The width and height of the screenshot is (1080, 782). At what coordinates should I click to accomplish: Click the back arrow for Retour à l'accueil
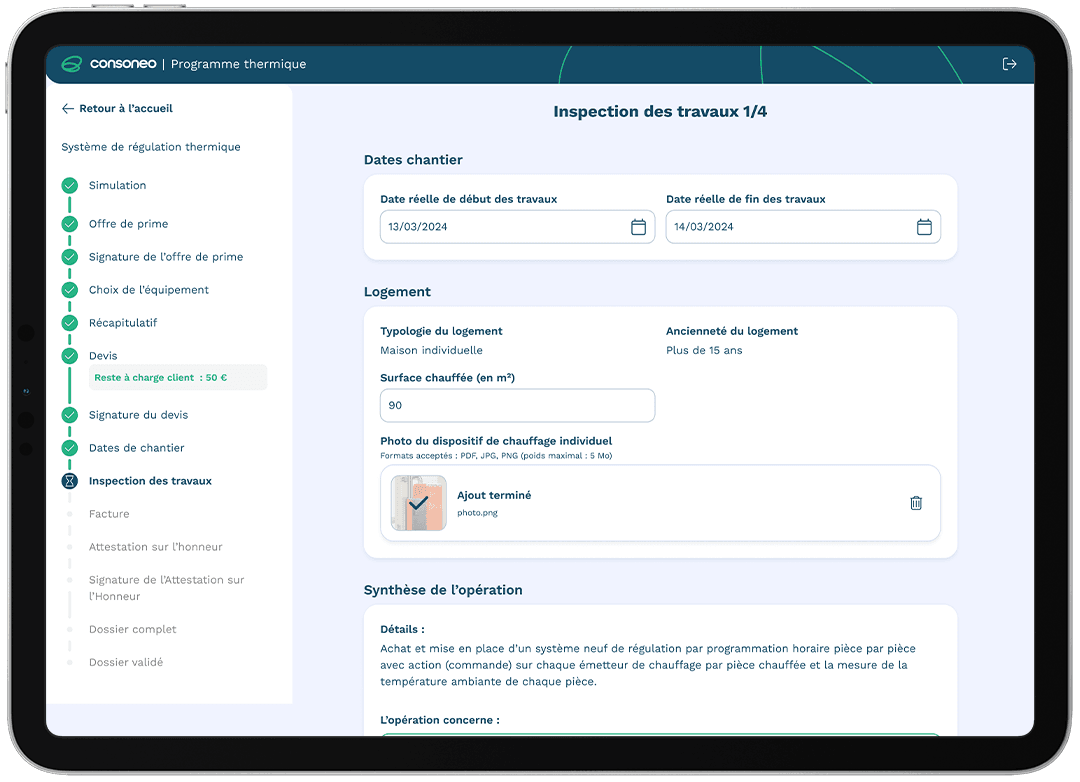(x=68, y=109)
